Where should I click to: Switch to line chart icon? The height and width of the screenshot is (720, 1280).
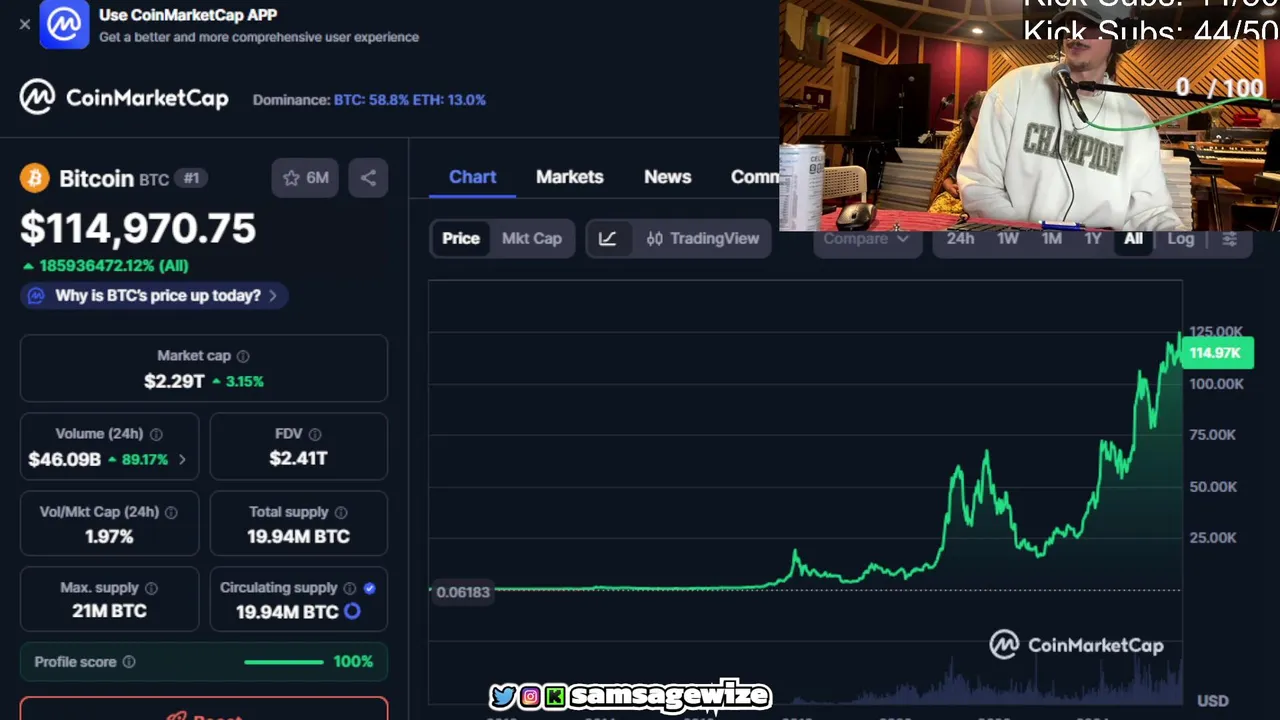tap(608, 238)
